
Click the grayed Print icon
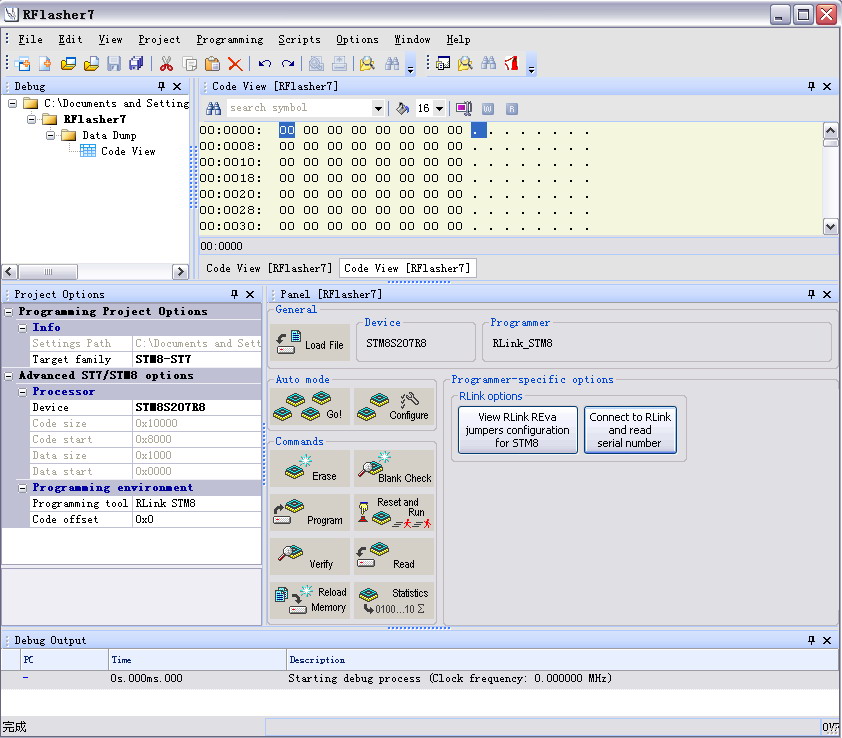point(339,63)
